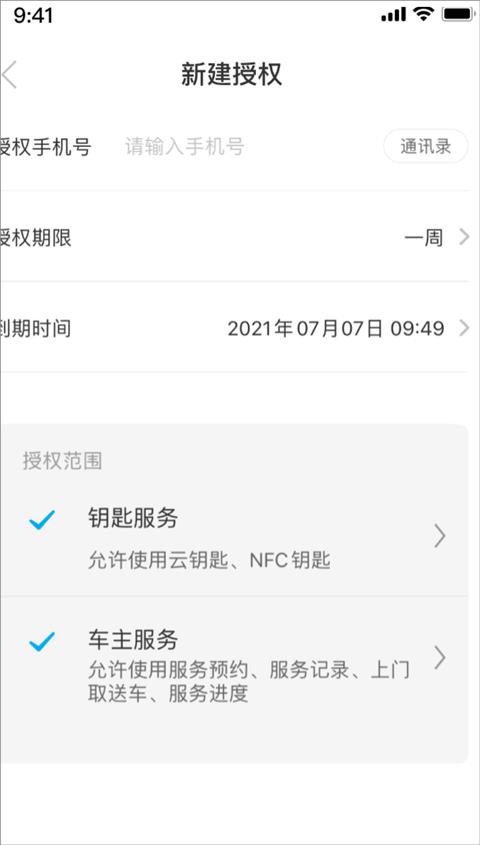Tap the 2021年07月07日 09:49 expiry value

(x=336, y=329)
